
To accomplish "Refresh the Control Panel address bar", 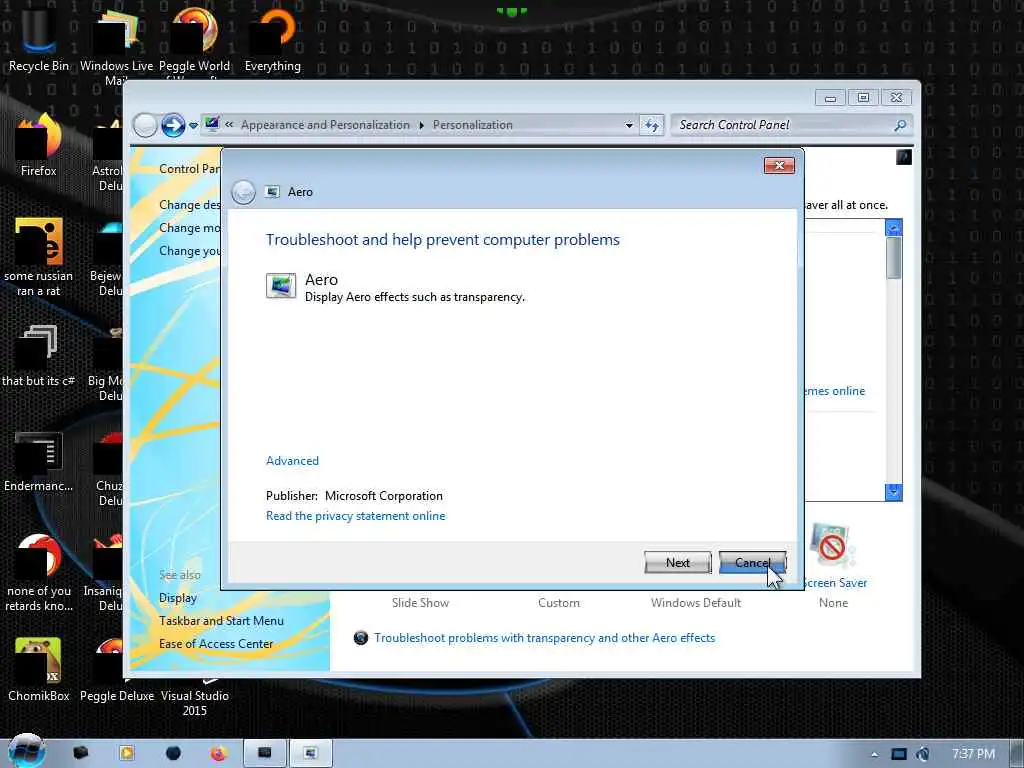I will 652,125.
